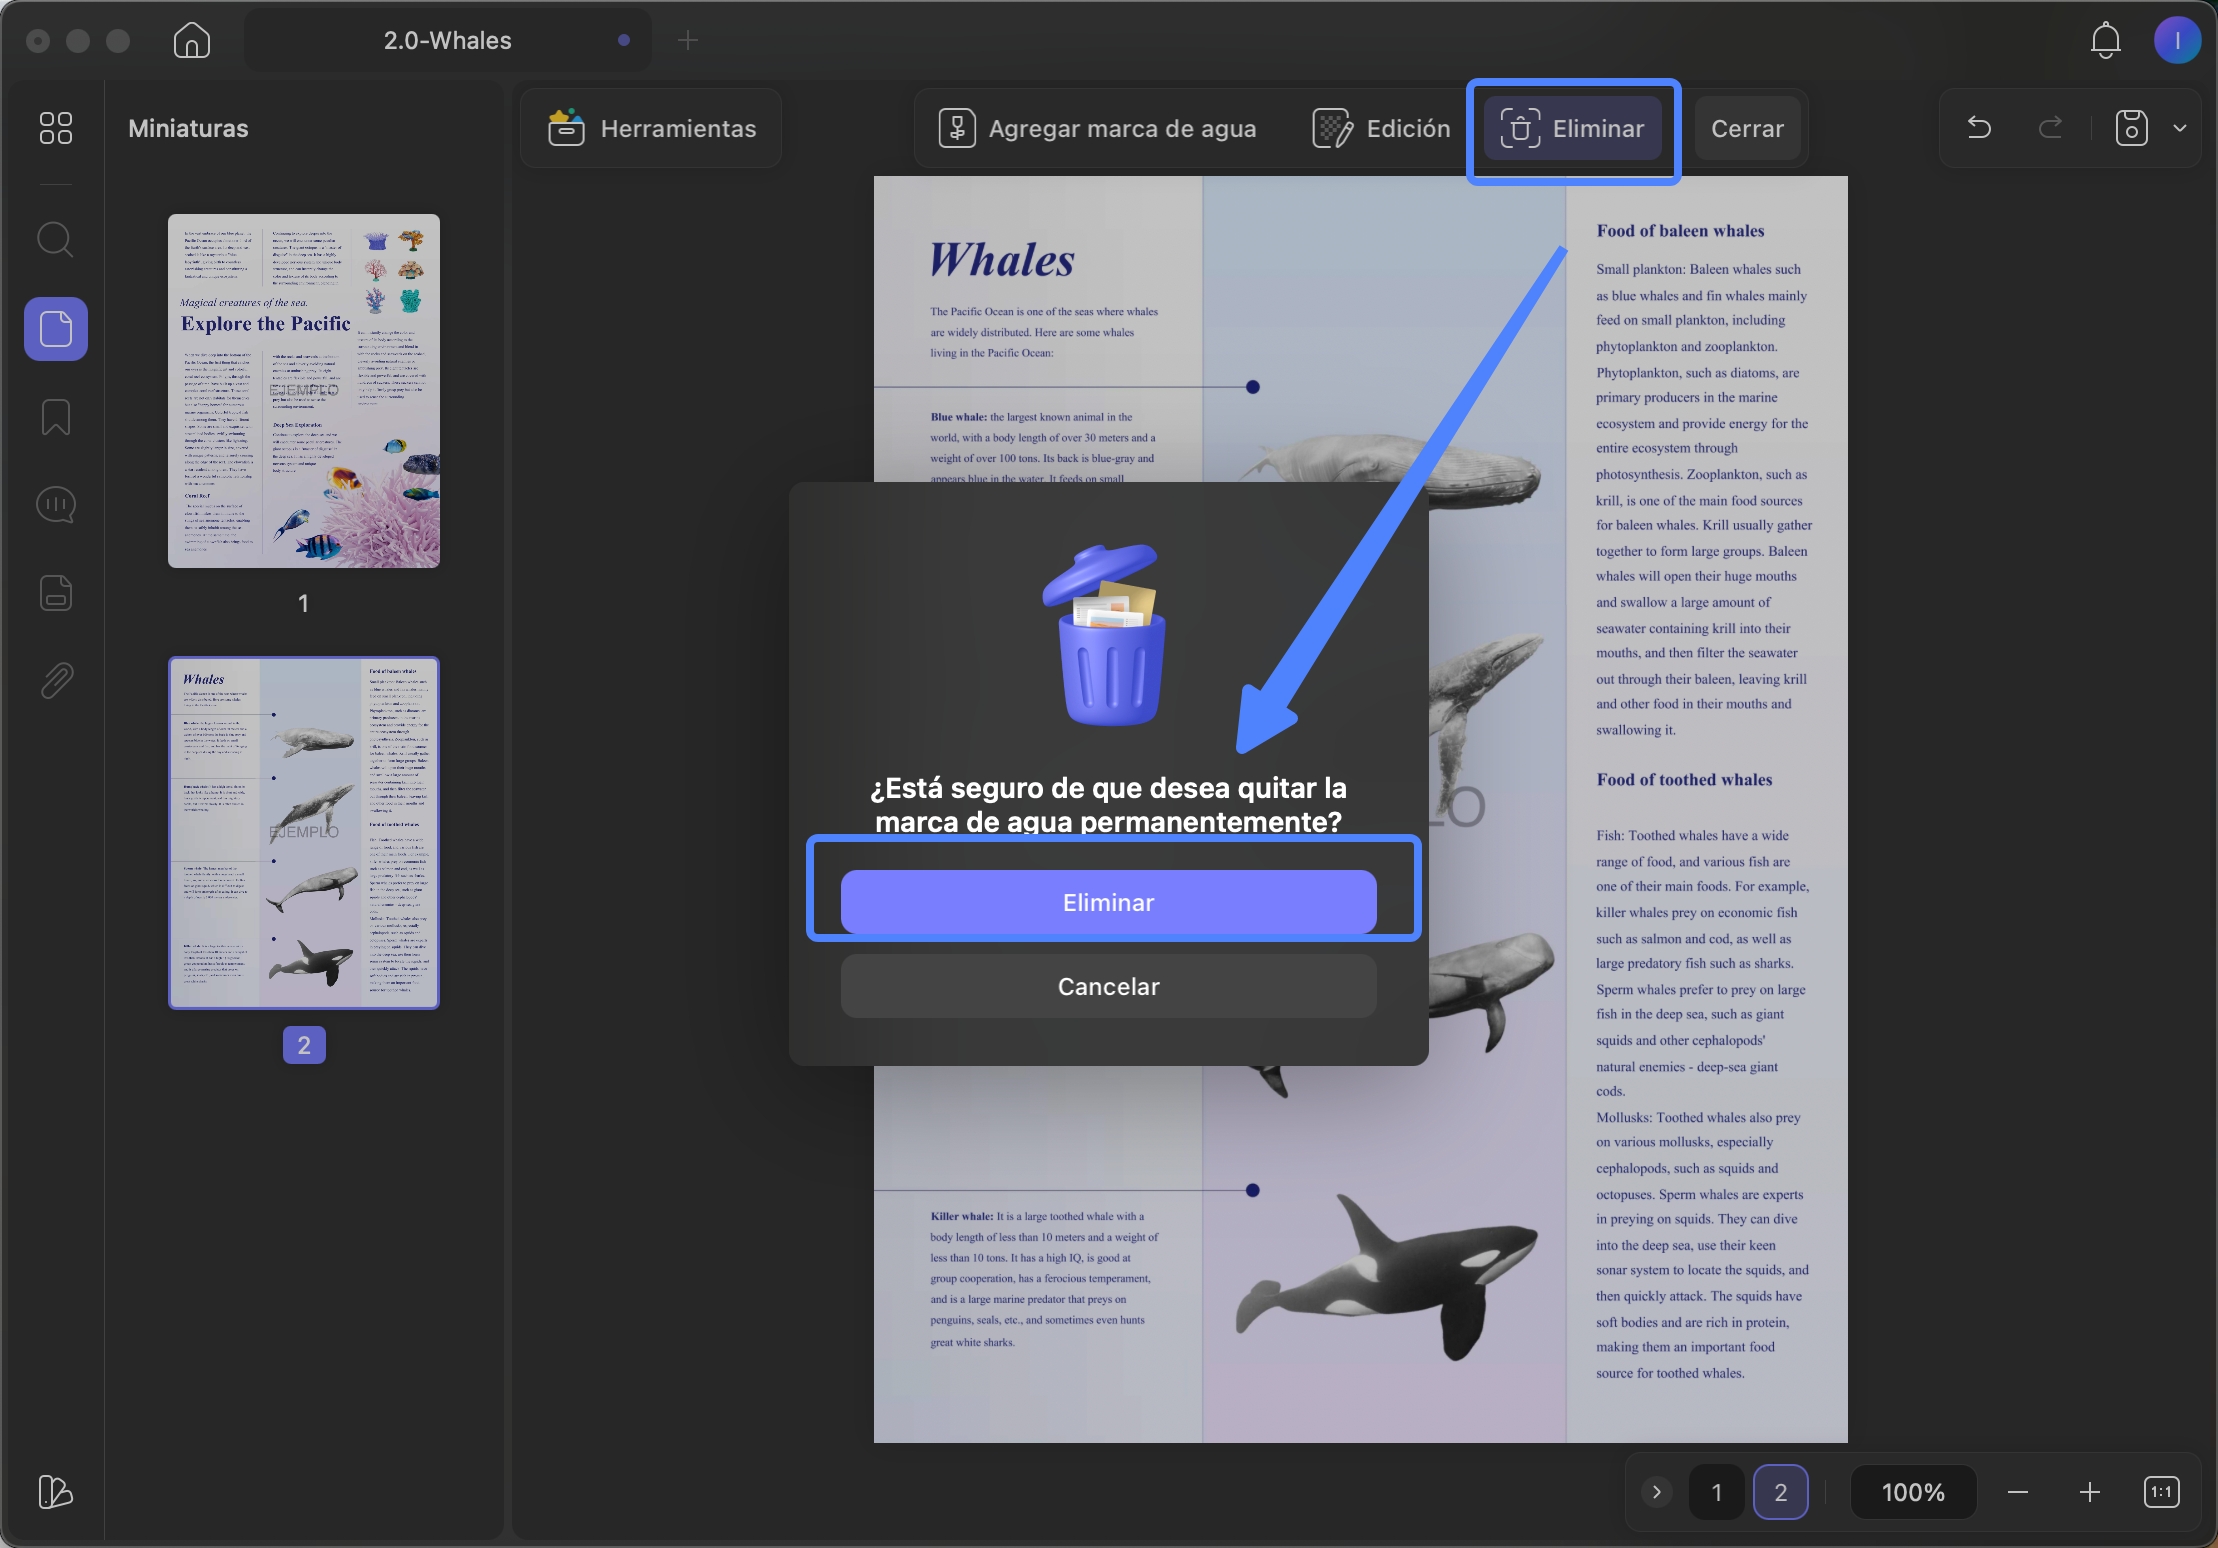Undo the last action
Screen dimensions: 2218x1548
(x=1979, y=128)
